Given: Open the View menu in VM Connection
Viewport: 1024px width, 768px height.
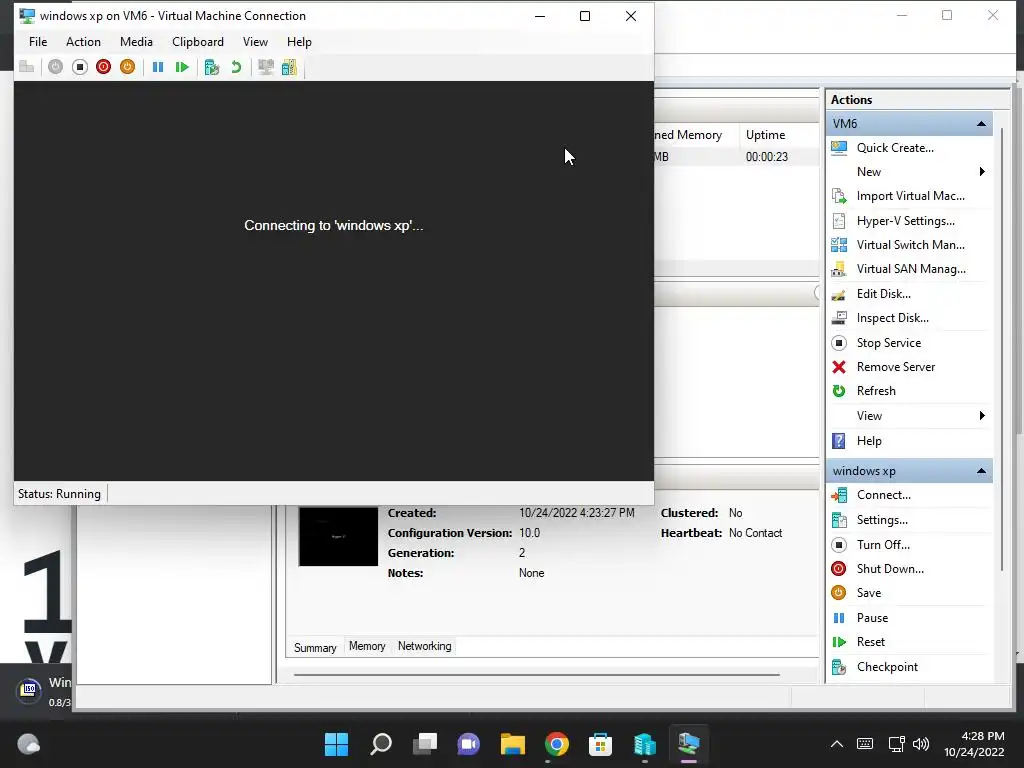Looking at the screenshot, I should click(x=255, y=42).
